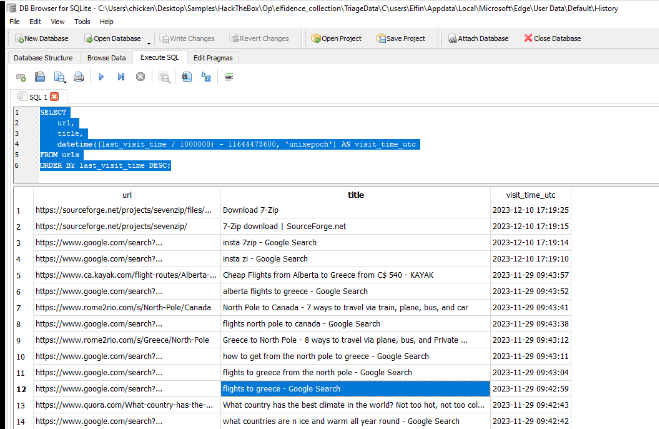Switch to the Browse Data tab
This screenshot has height=429, width=659.
106,58
